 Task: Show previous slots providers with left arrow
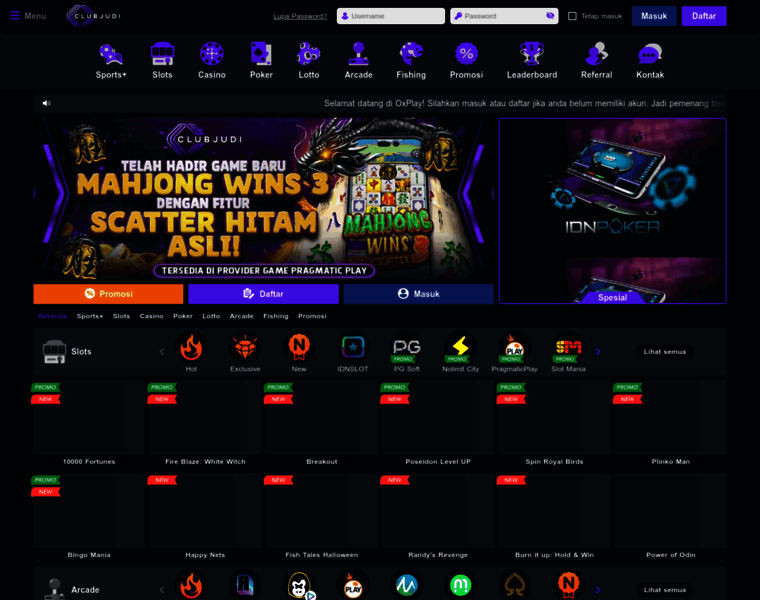162,351
